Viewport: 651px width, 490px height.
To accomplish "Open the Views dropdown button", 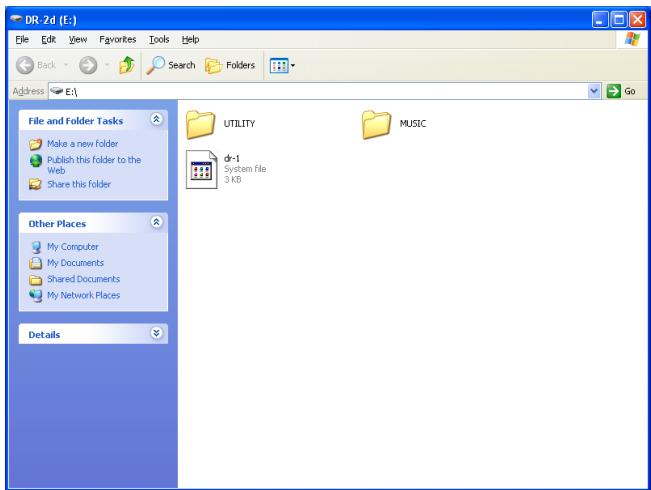I will click(286, 66).
